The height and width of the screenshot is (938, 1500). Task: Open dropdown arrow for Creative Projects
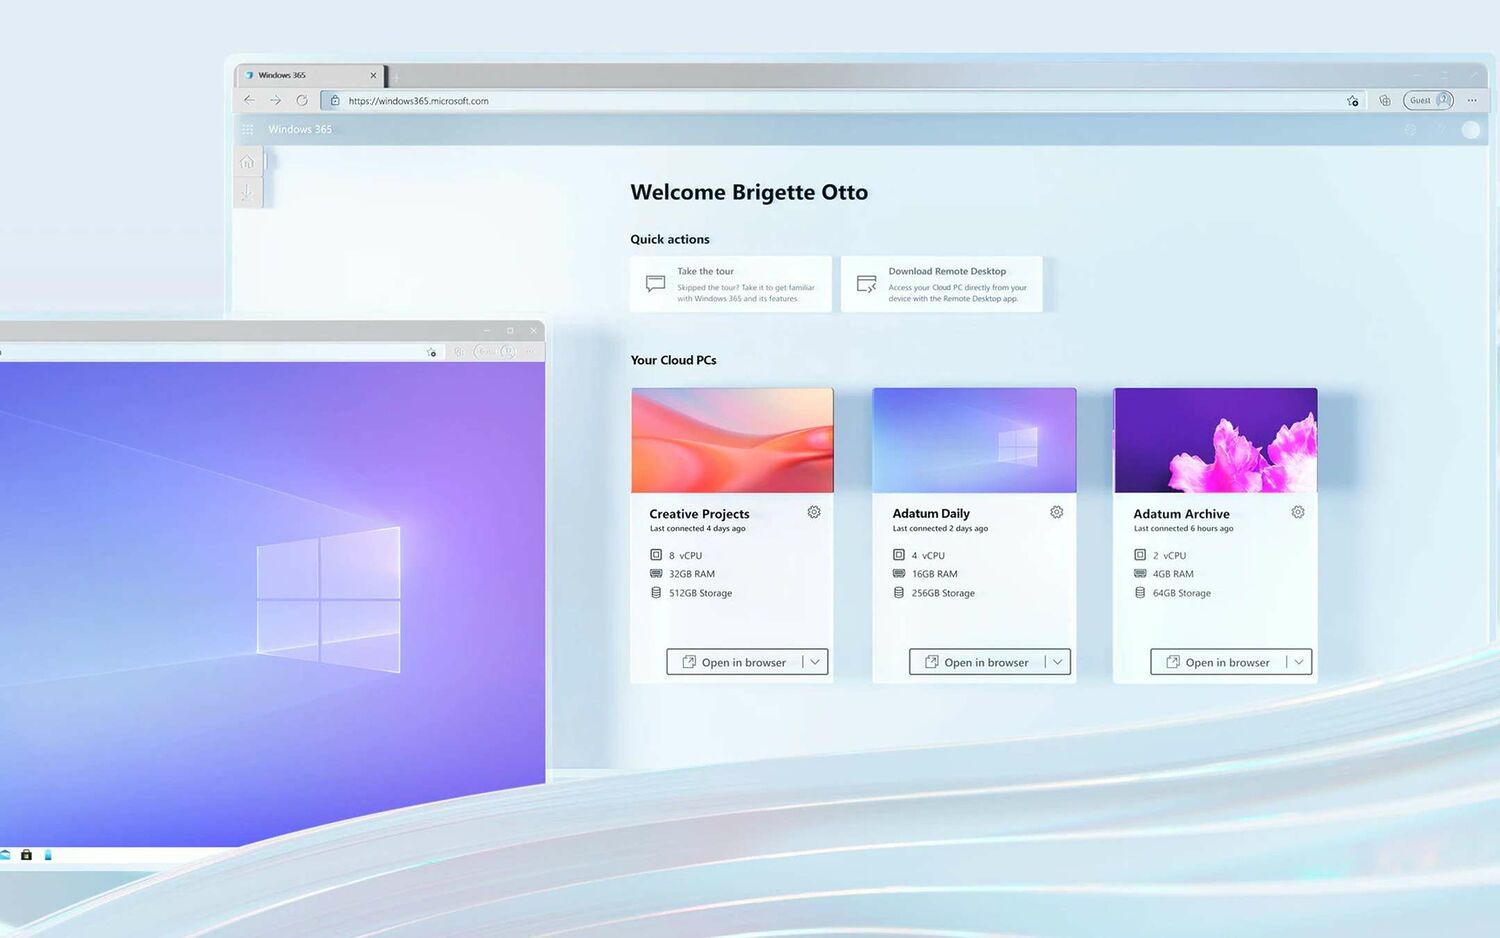815,662
